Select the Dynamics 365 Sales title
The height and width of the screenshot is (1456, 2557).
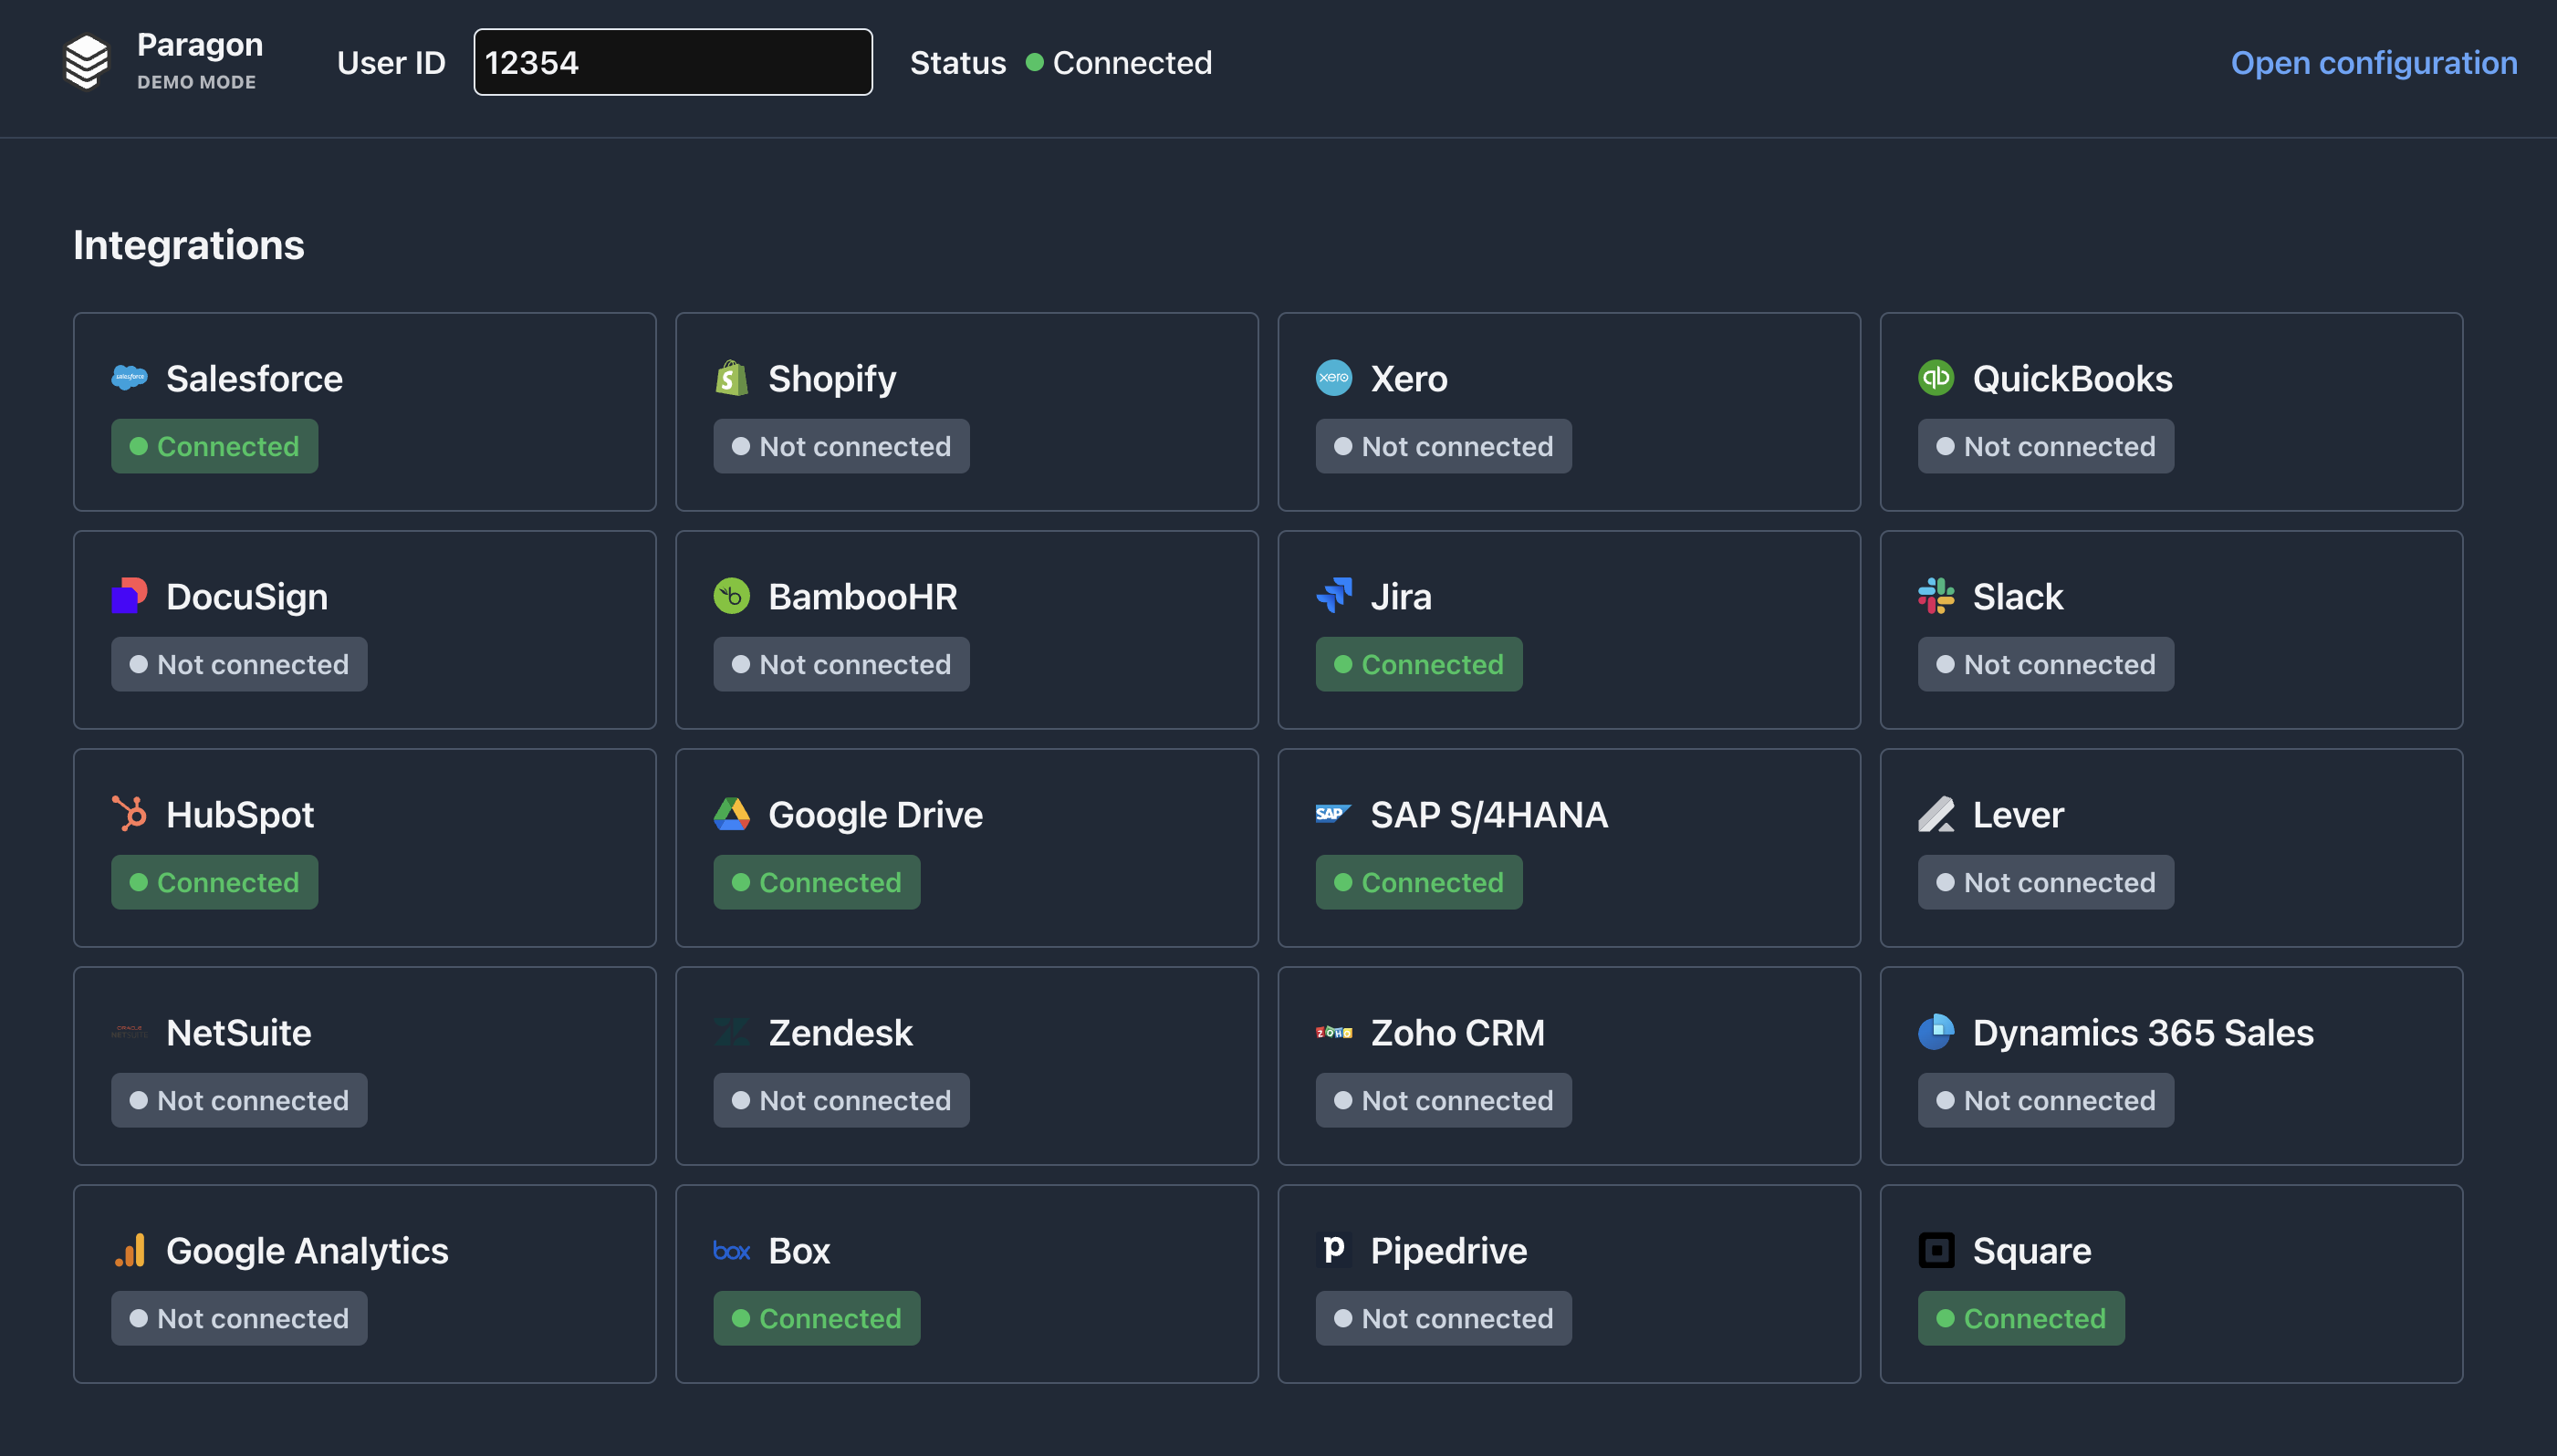[x=2143, y=1034]
